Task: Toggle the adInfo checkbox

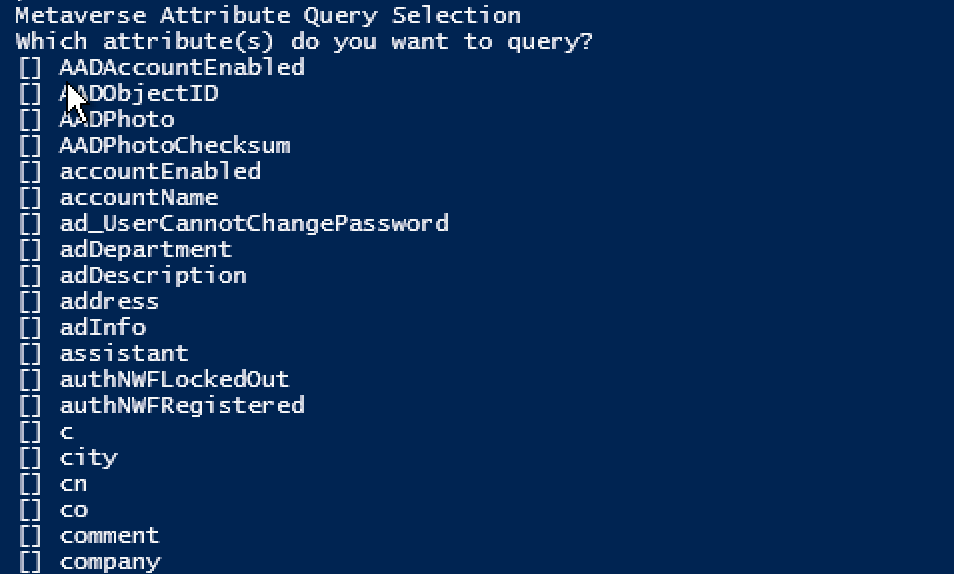Action: click(x=30, y=328)
